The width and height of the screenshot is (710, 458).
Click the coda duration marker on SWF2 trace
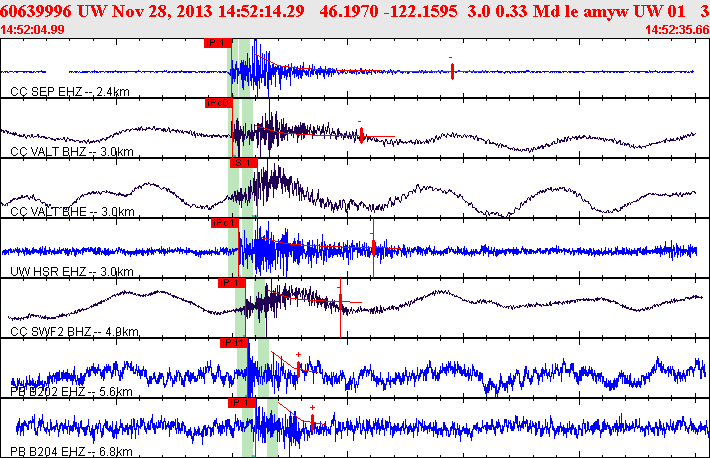point(341,308)
